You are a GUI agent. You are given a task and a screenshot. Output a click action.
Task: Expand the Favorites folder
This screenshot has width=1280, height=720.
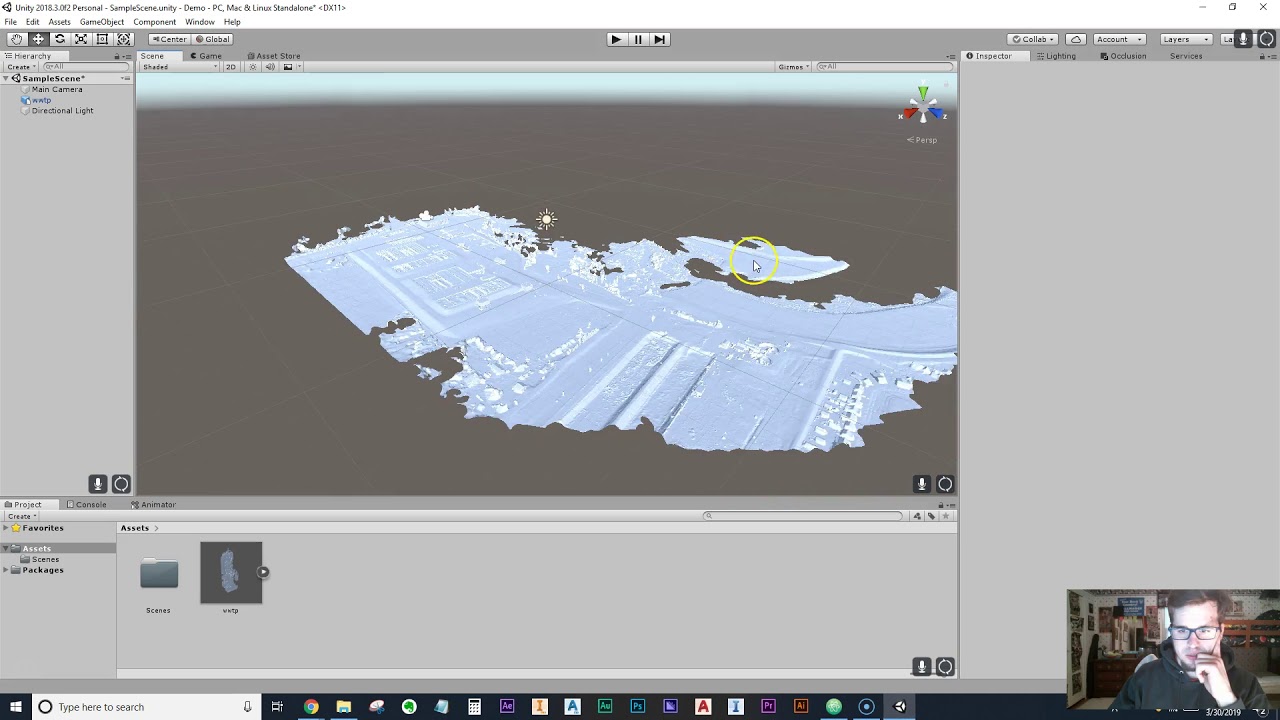(6, 528)
